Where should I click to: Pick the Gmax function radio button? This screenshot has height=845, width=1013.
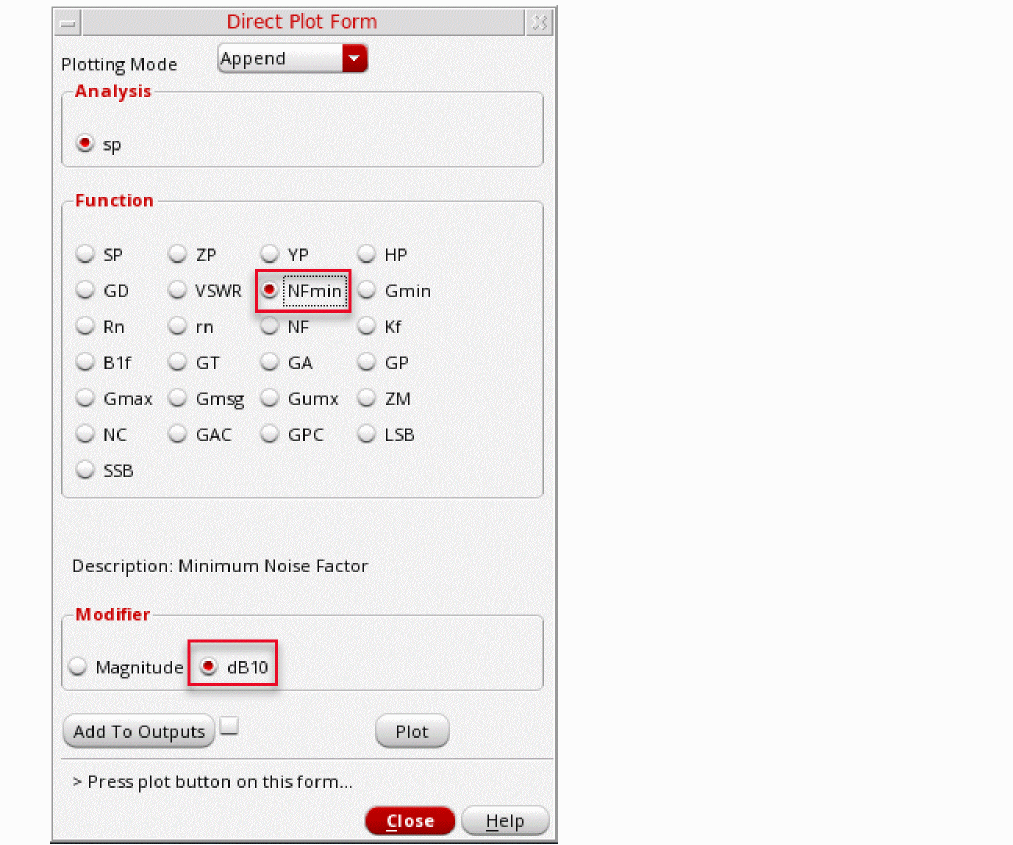click(85, 398)
